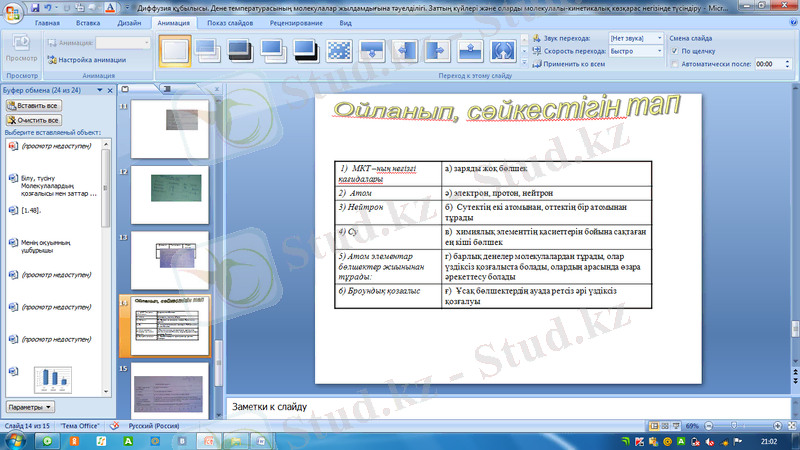Enable Автоматически после checkbox

tap(674, 63)
